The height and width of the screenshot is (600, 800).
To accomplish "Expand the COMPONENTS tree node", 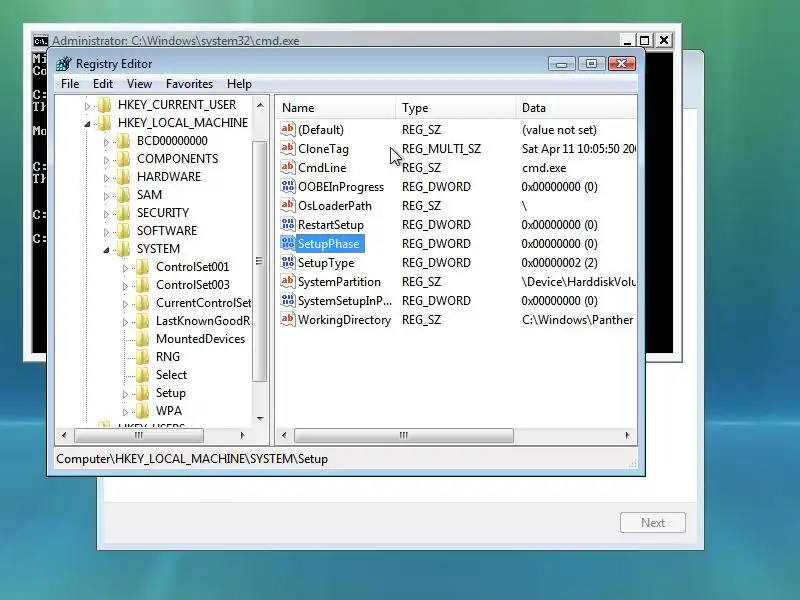I will pos(106,160).
